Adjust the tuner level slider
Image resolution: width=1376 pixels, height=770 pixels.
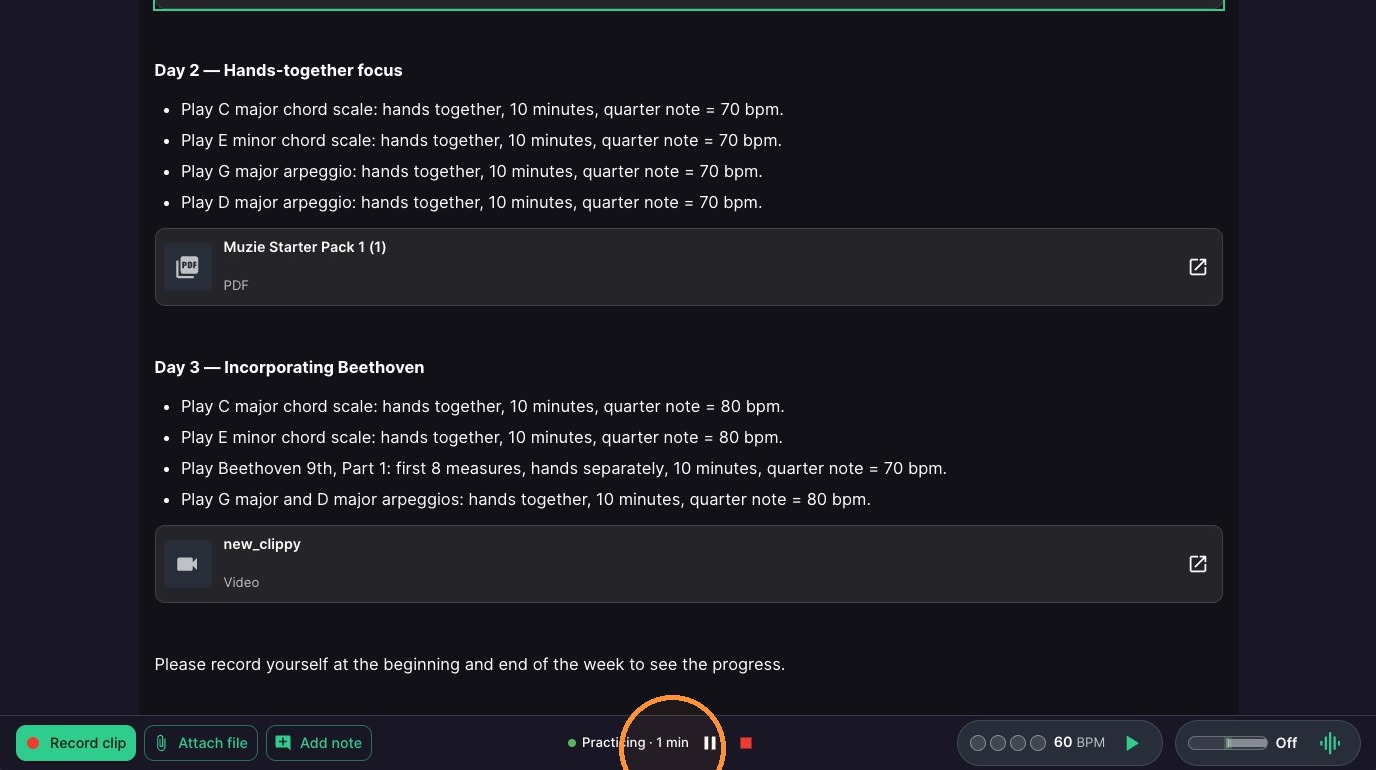(1227, 743)
